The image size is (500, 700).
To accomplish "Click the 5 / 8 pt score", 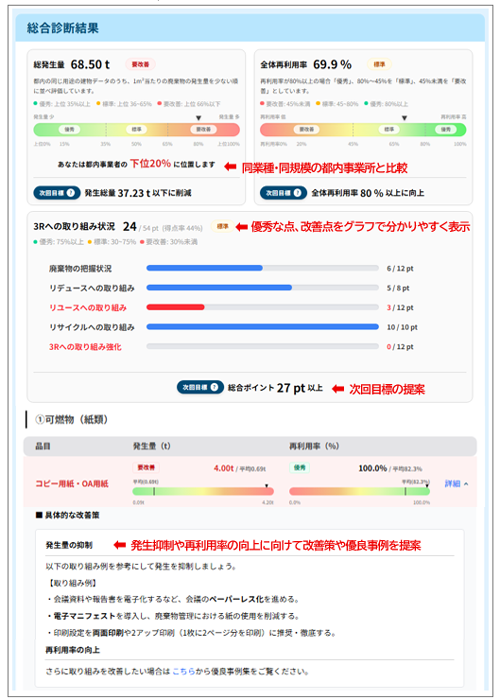I will coord(398,288).
